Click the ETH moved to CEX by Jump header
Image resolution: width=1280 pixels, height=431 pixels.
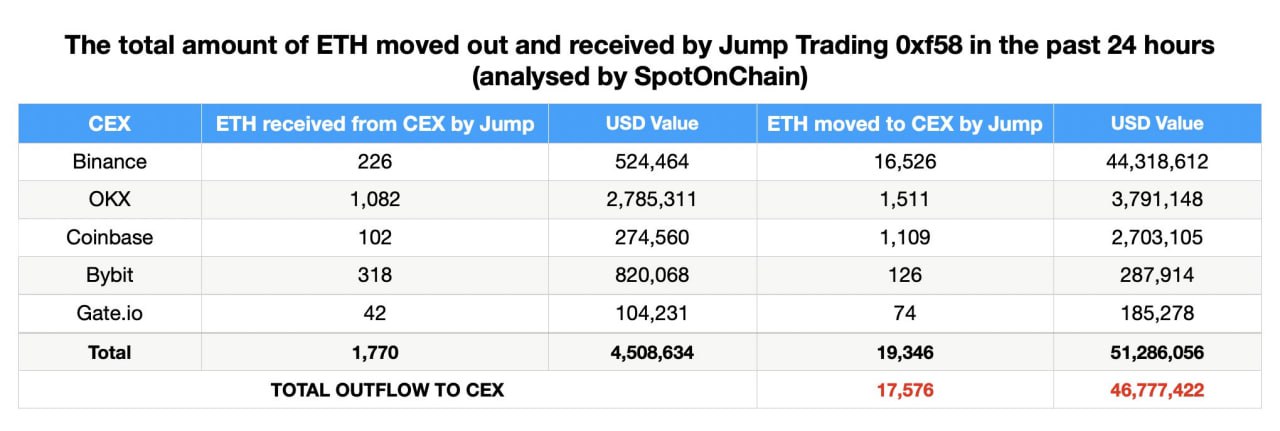click(905, 124)
